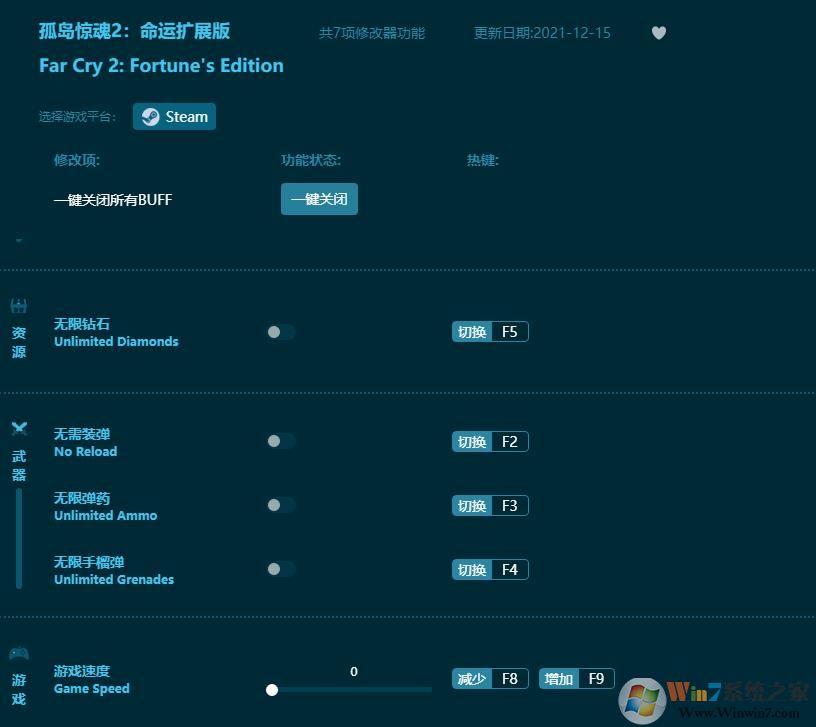816x727 pixels.
Task: Click the Steam logo icon on the platform button
Action: (150, 116)
